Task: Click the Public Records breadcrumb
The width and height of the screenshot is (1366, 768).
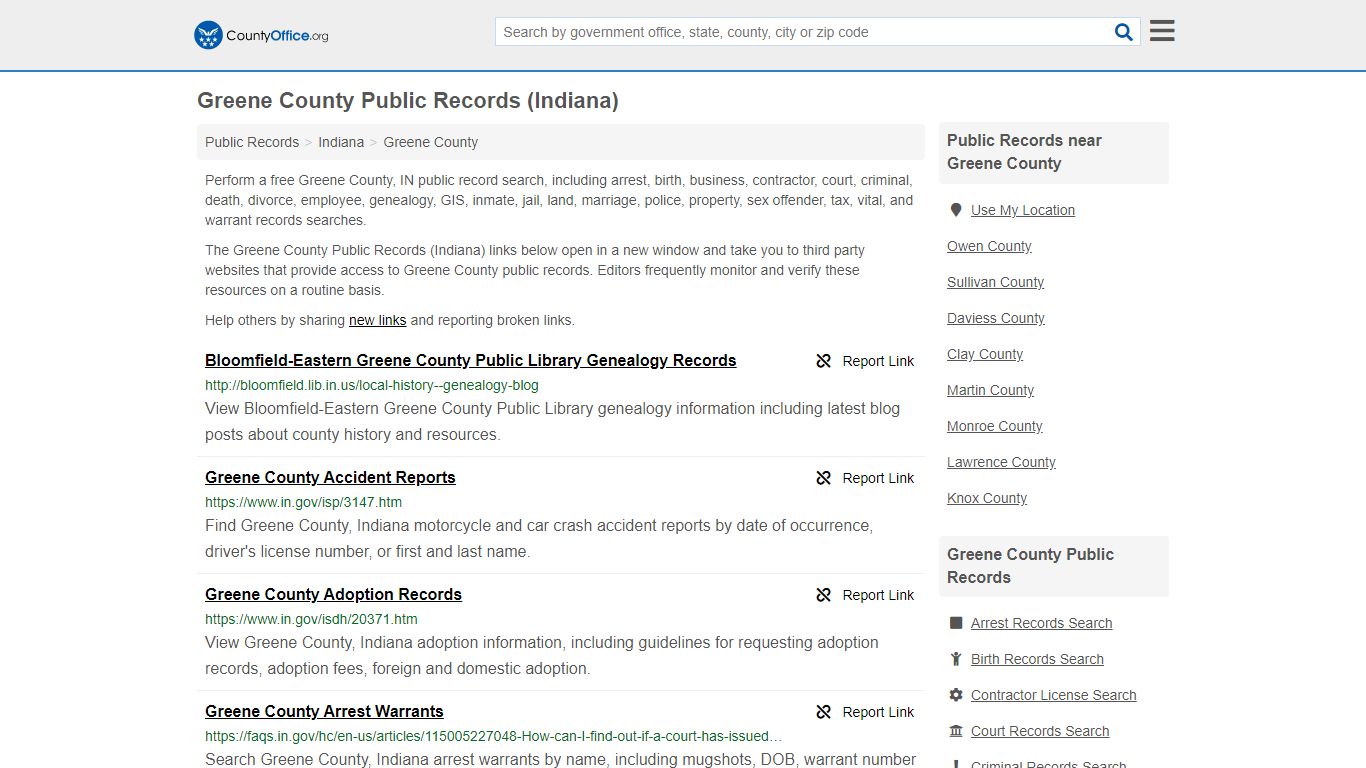Action: pyautogui.click(x=251, y=142)
